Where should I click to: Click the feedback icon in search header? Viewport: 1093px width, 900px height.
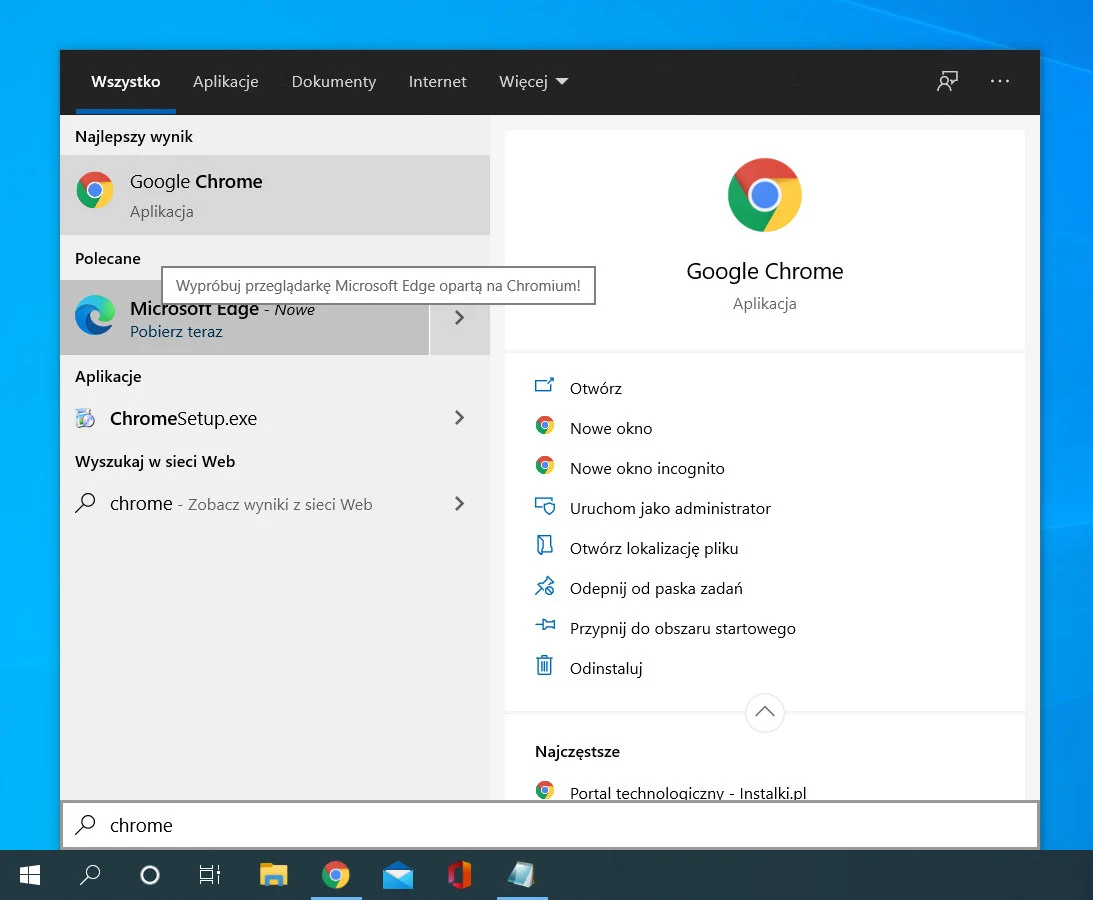tap(947, 82)
